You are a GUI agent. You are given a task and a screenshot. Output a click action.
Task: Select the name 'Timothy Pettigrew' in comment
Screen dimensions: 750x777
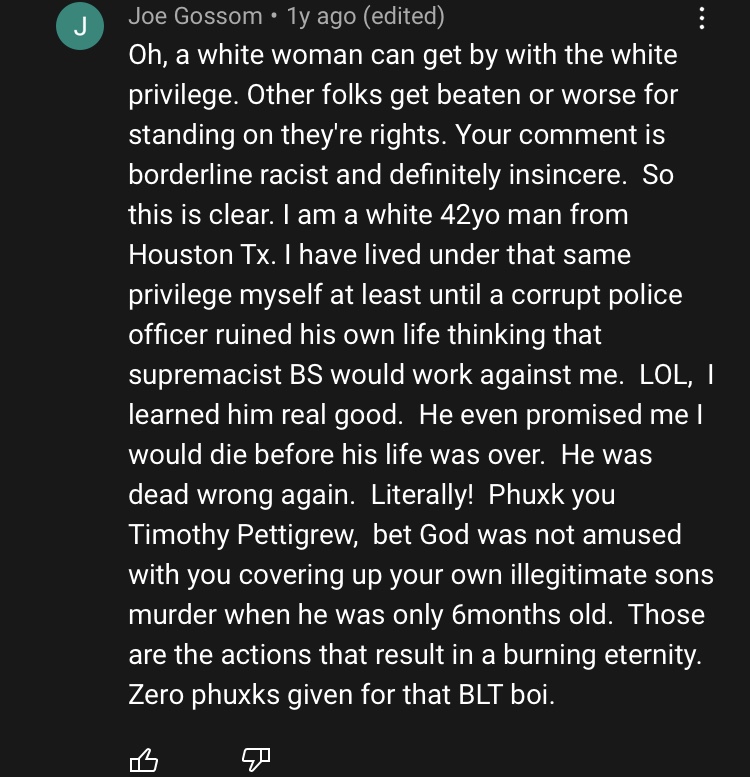(243, 535)
